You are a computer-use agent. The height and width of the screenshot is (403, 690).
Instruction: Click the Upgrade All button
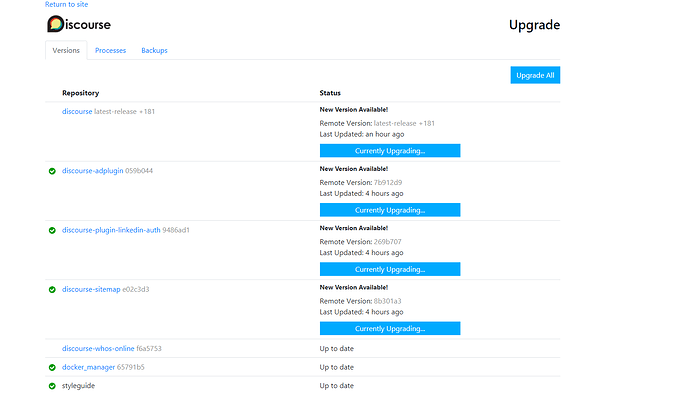[535, 75]
